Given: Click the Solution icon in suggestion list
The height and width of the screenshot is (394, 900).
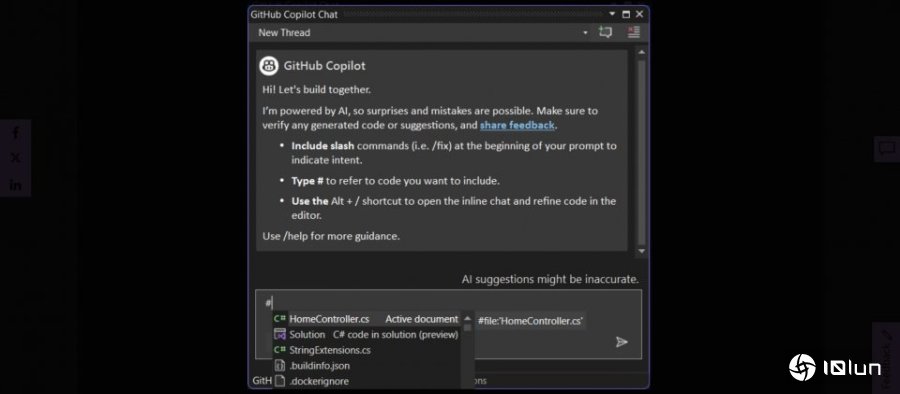Looking at the screenshot, I should pyautogui.click(x=280, y=334).
